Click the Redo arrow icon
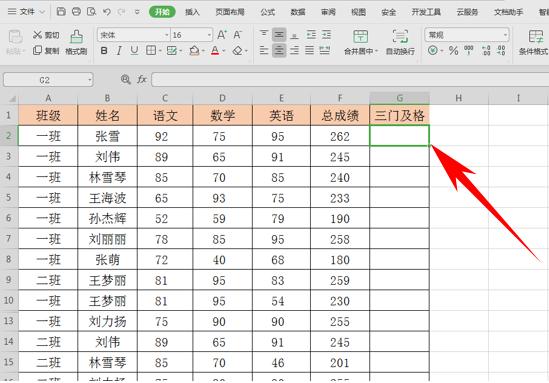This screenshot has width=549, height=383. (x=121, y=12)
